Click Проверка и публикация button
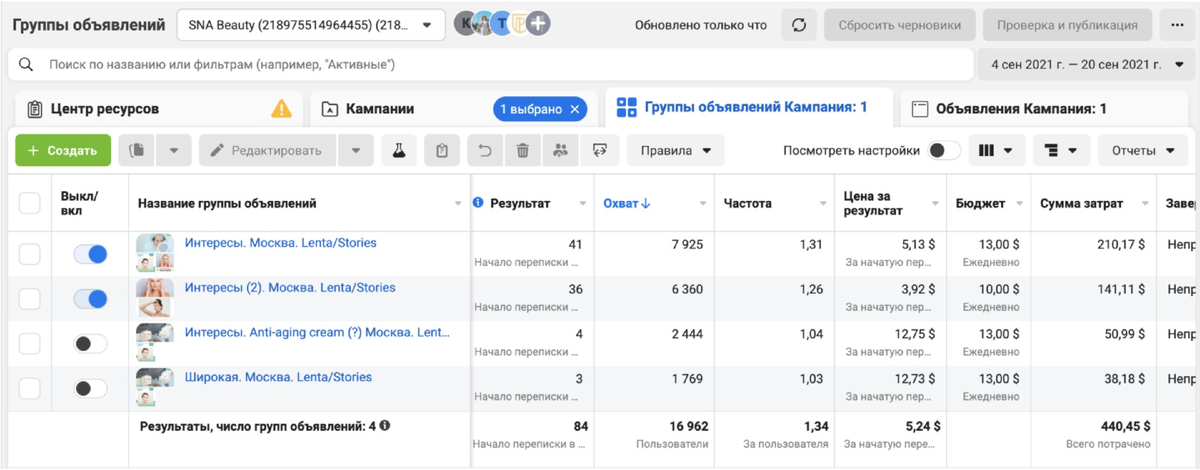Screen dimensions: 1200x470 [x=1068, y=25]
